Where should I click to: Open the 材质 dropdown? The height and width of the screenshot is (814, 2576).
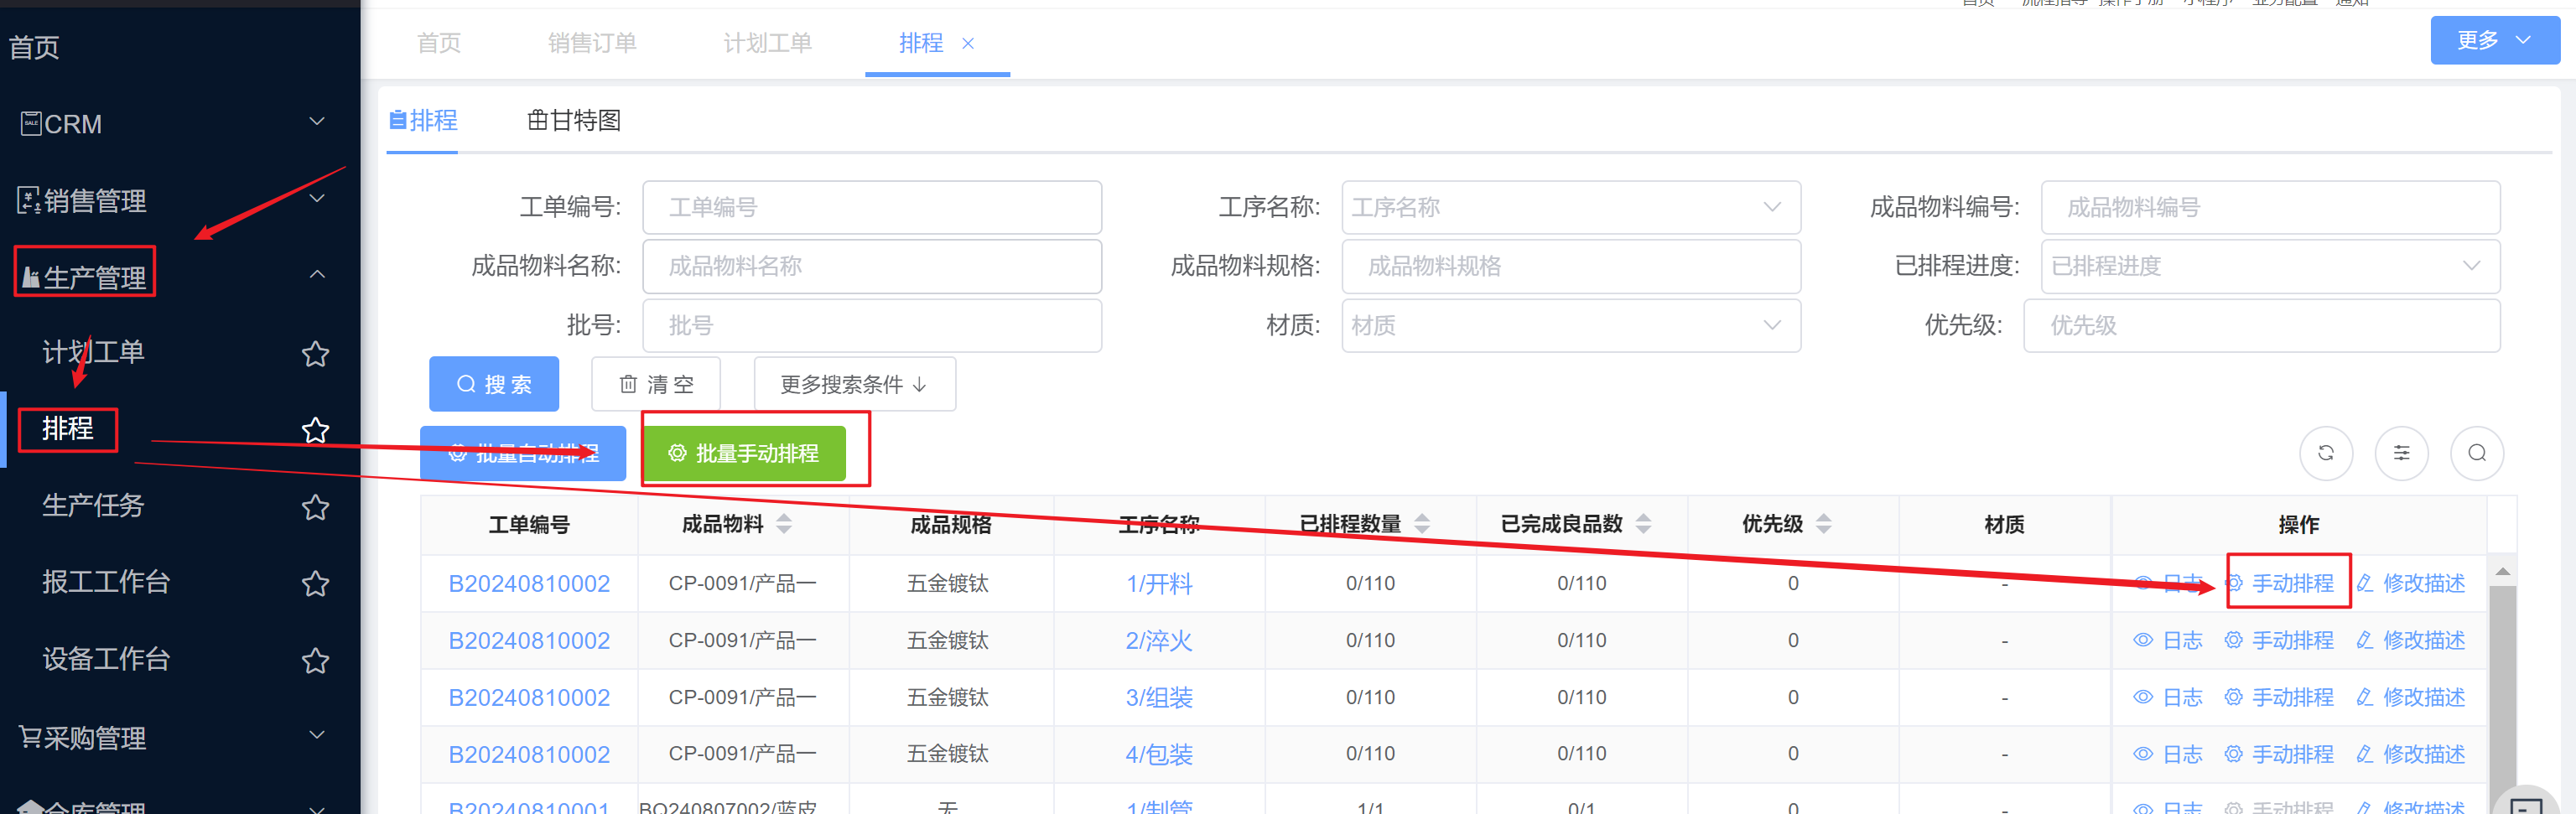click(1570, 325)
